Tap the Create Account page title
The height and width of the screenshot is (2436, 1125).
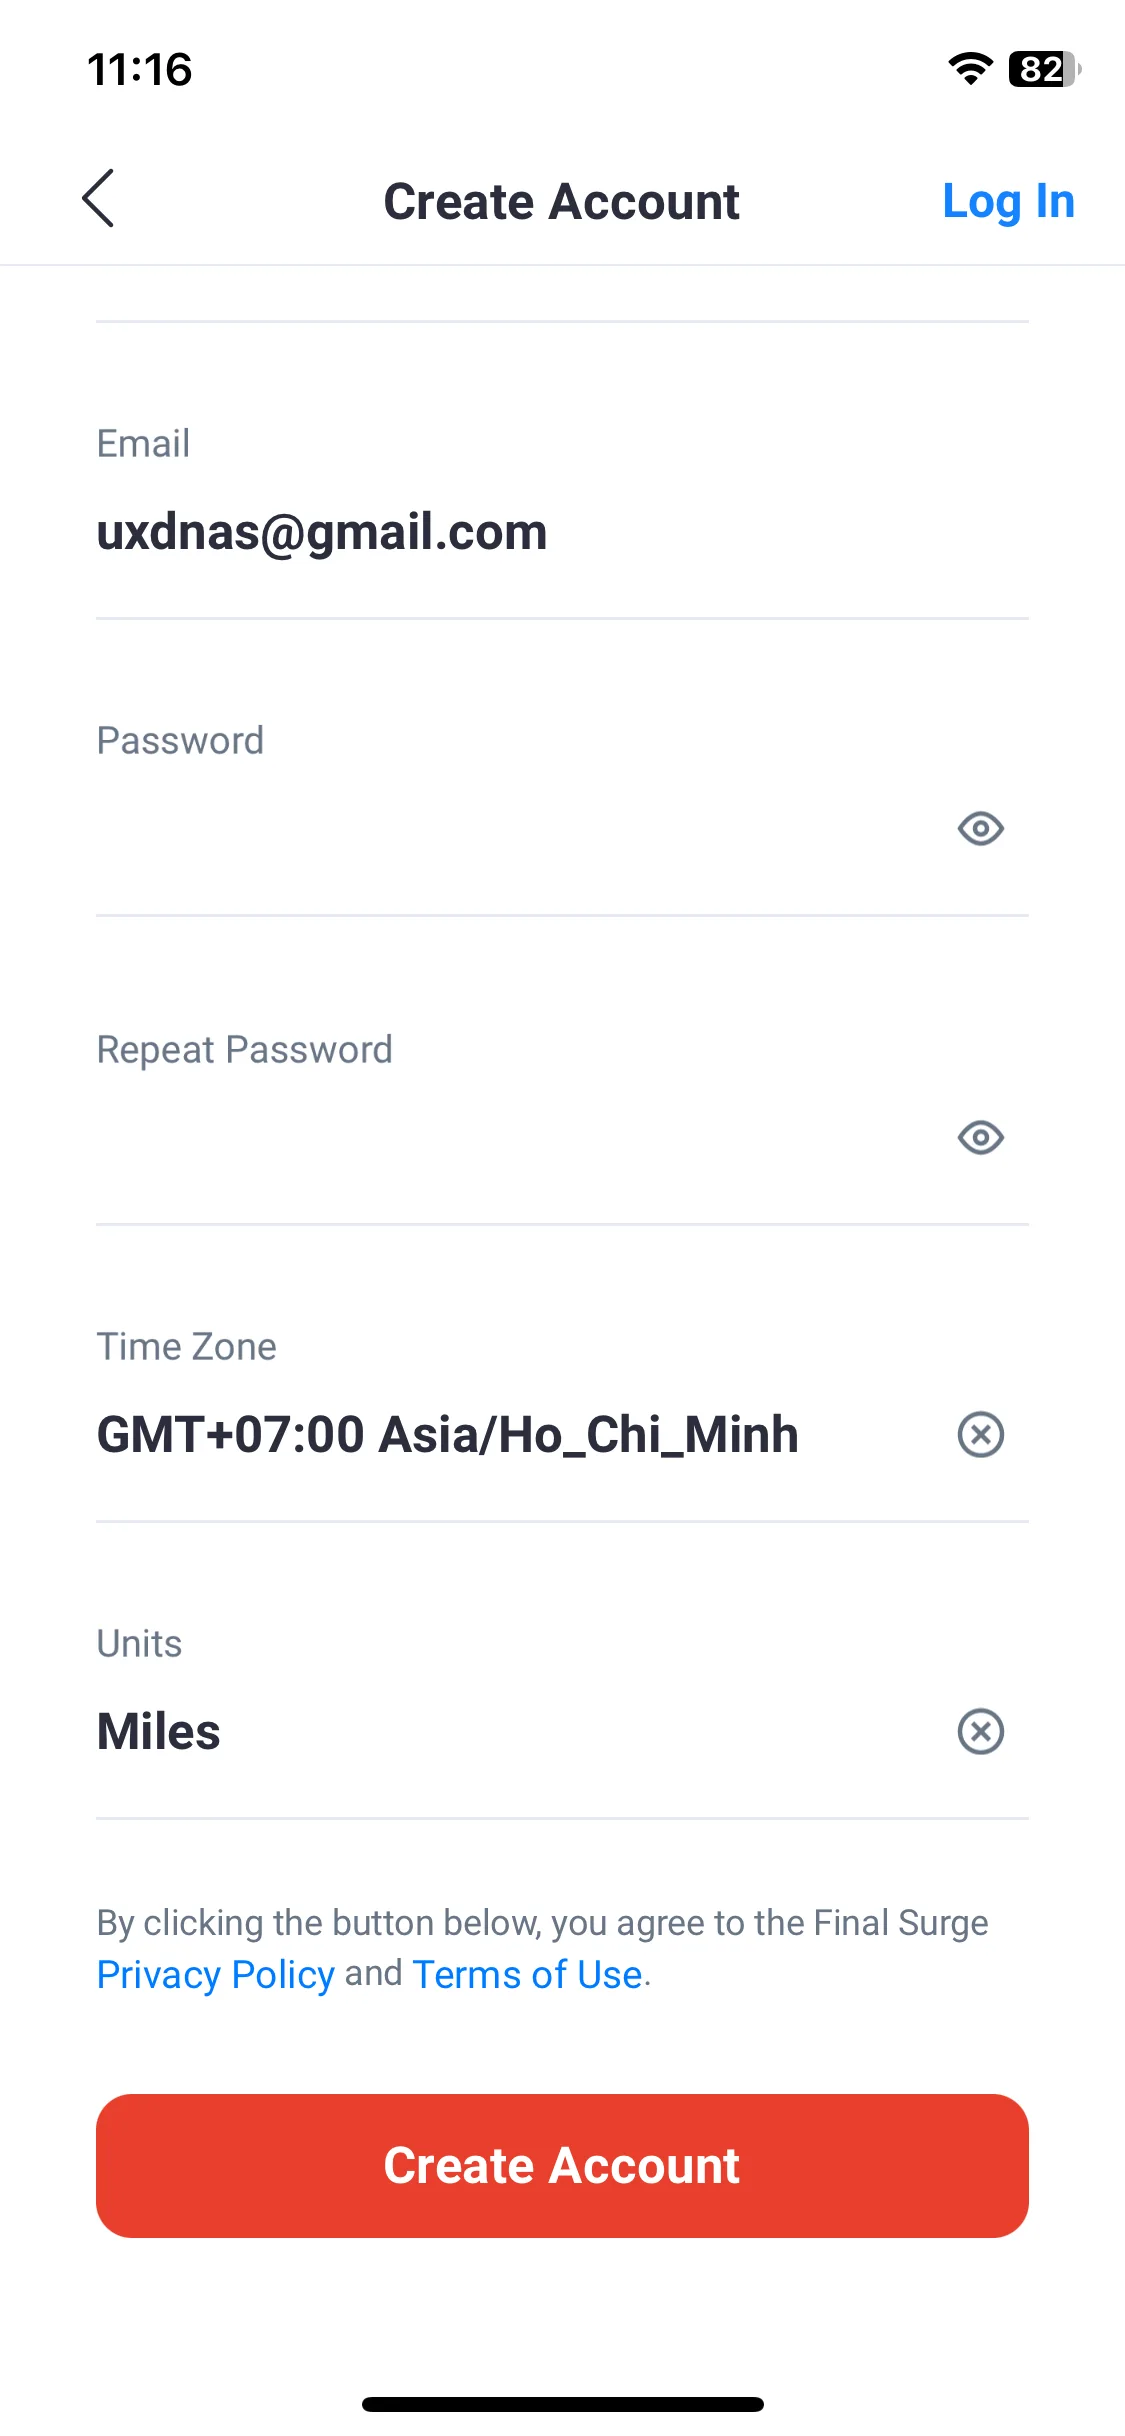562,202
